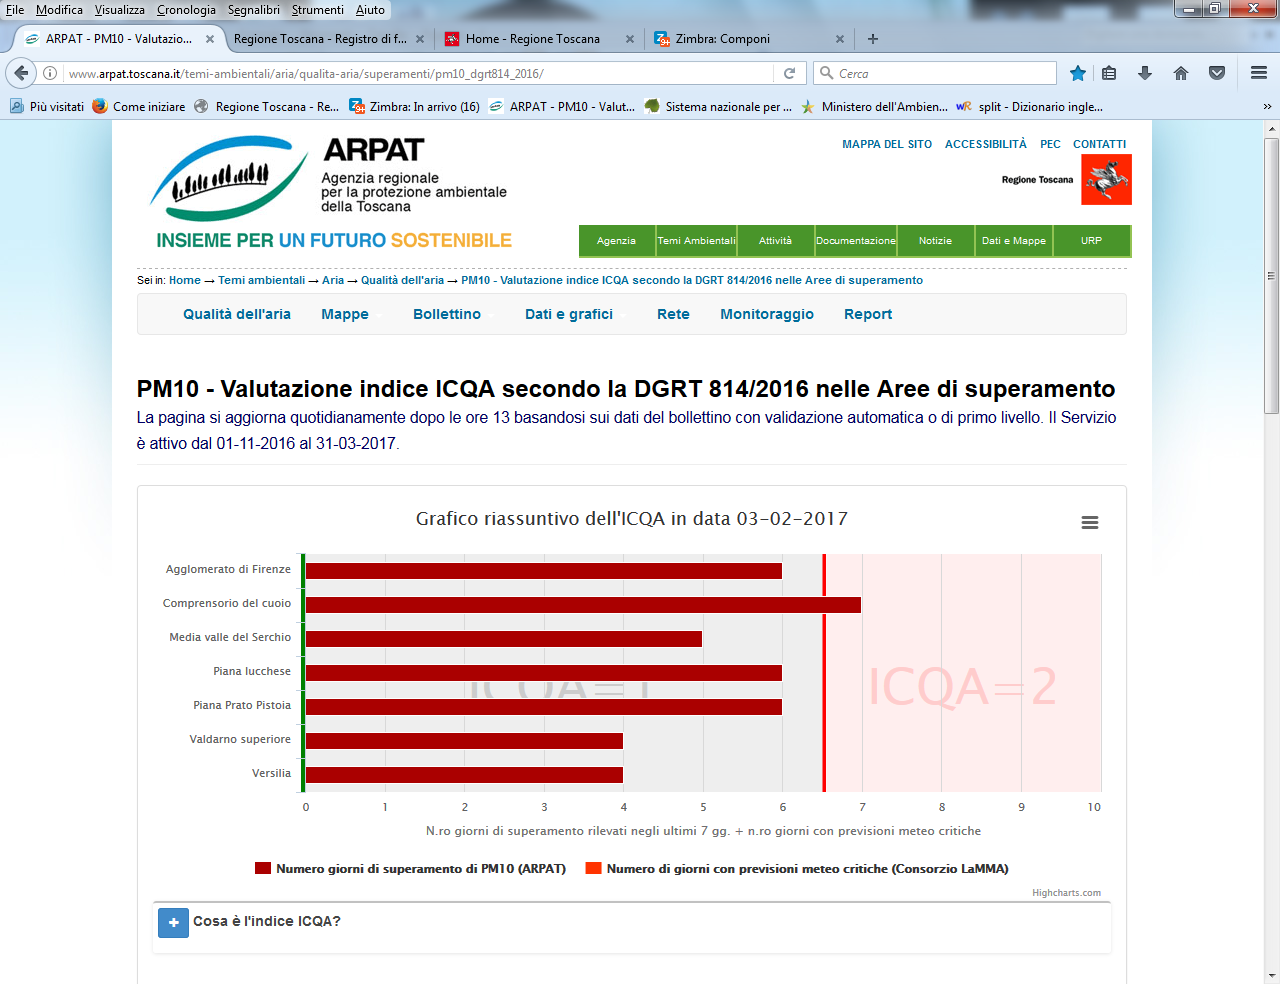Reload the page with the refresh icon

[789, 73]
